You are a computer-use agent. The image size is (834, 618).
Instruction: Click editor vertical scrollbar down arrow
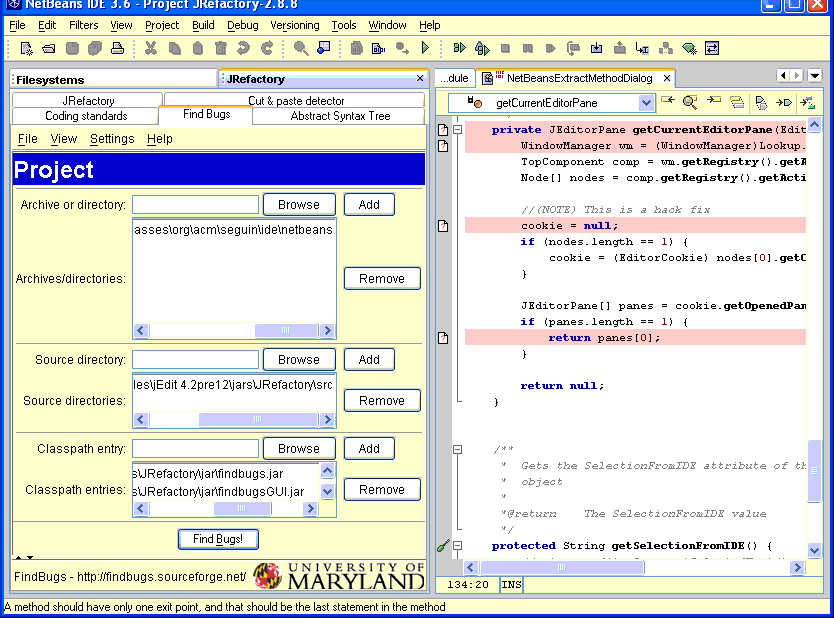(814, 550)
